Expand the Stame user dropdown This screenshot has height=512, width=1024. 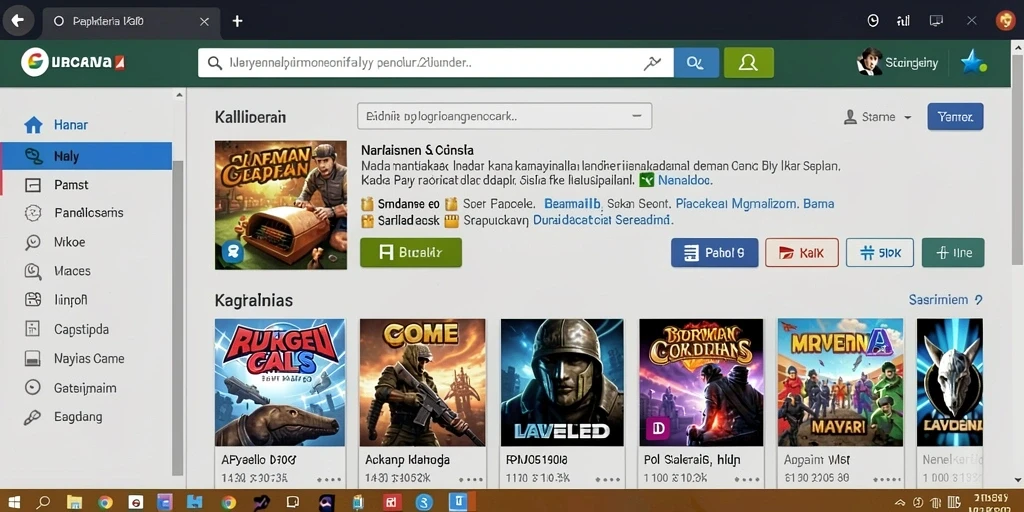click(x=878, y=117)
